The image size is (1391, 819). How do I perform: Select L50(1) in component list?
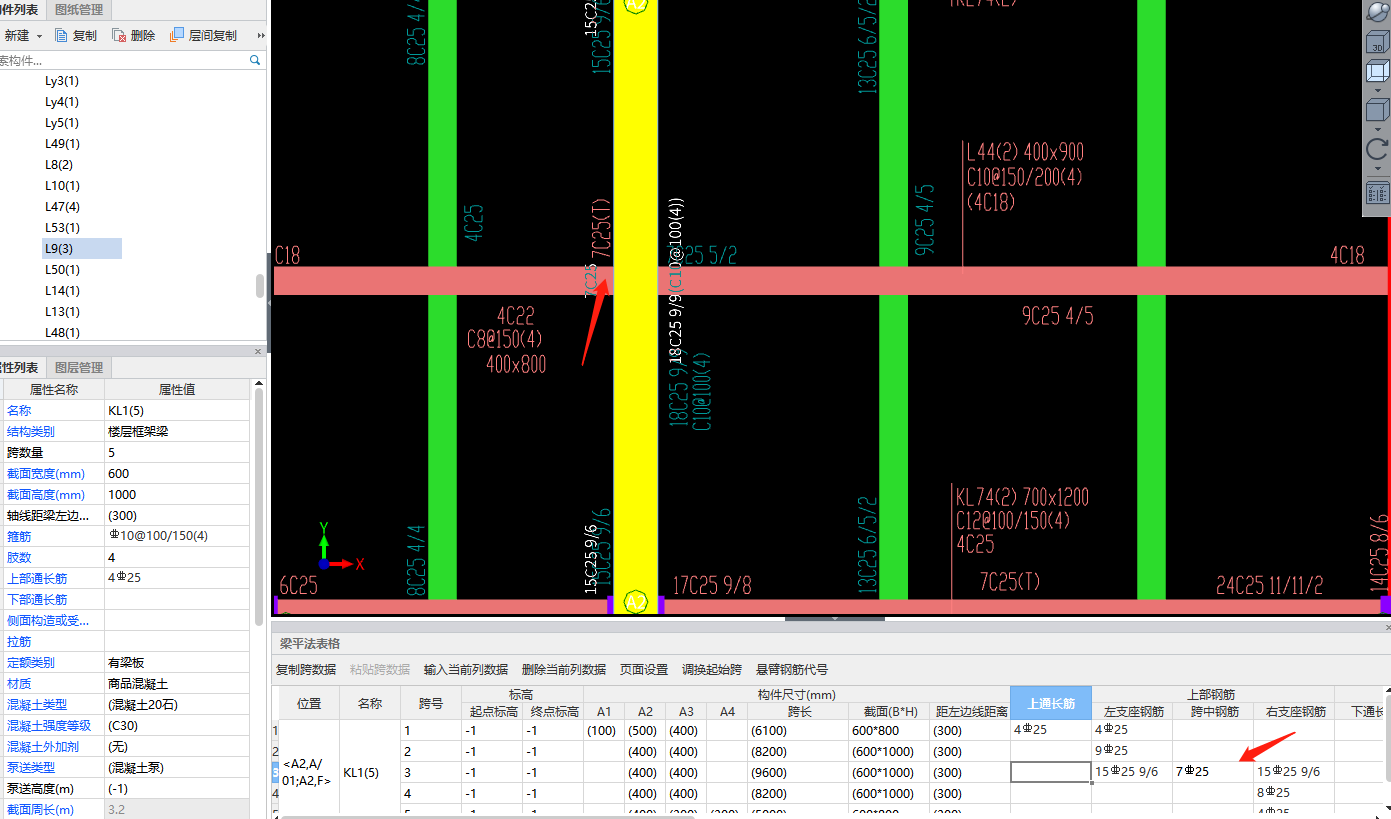click(62, 270)
